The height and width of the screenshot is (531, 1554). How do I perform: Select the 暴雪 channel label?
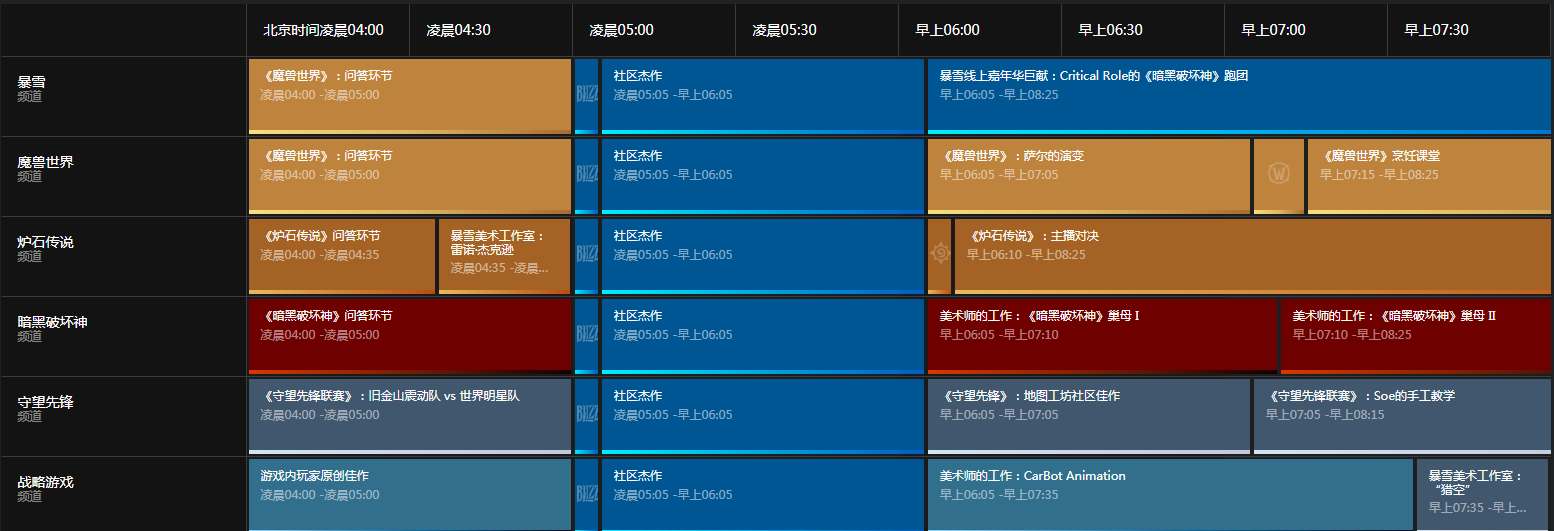point(32,82)
